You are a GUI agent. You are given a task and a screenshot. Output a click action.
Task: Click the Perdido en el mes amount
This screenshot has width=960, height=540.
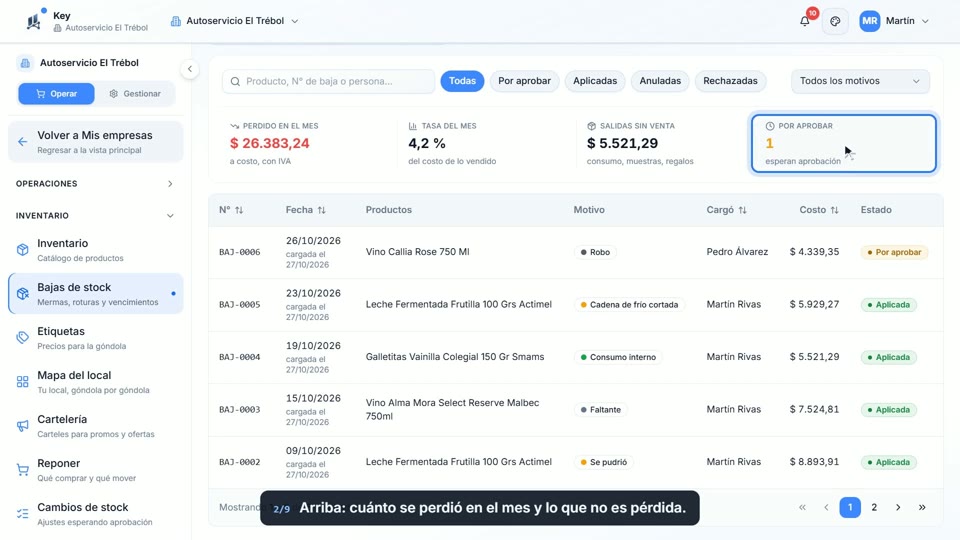[x=269, y=143]
